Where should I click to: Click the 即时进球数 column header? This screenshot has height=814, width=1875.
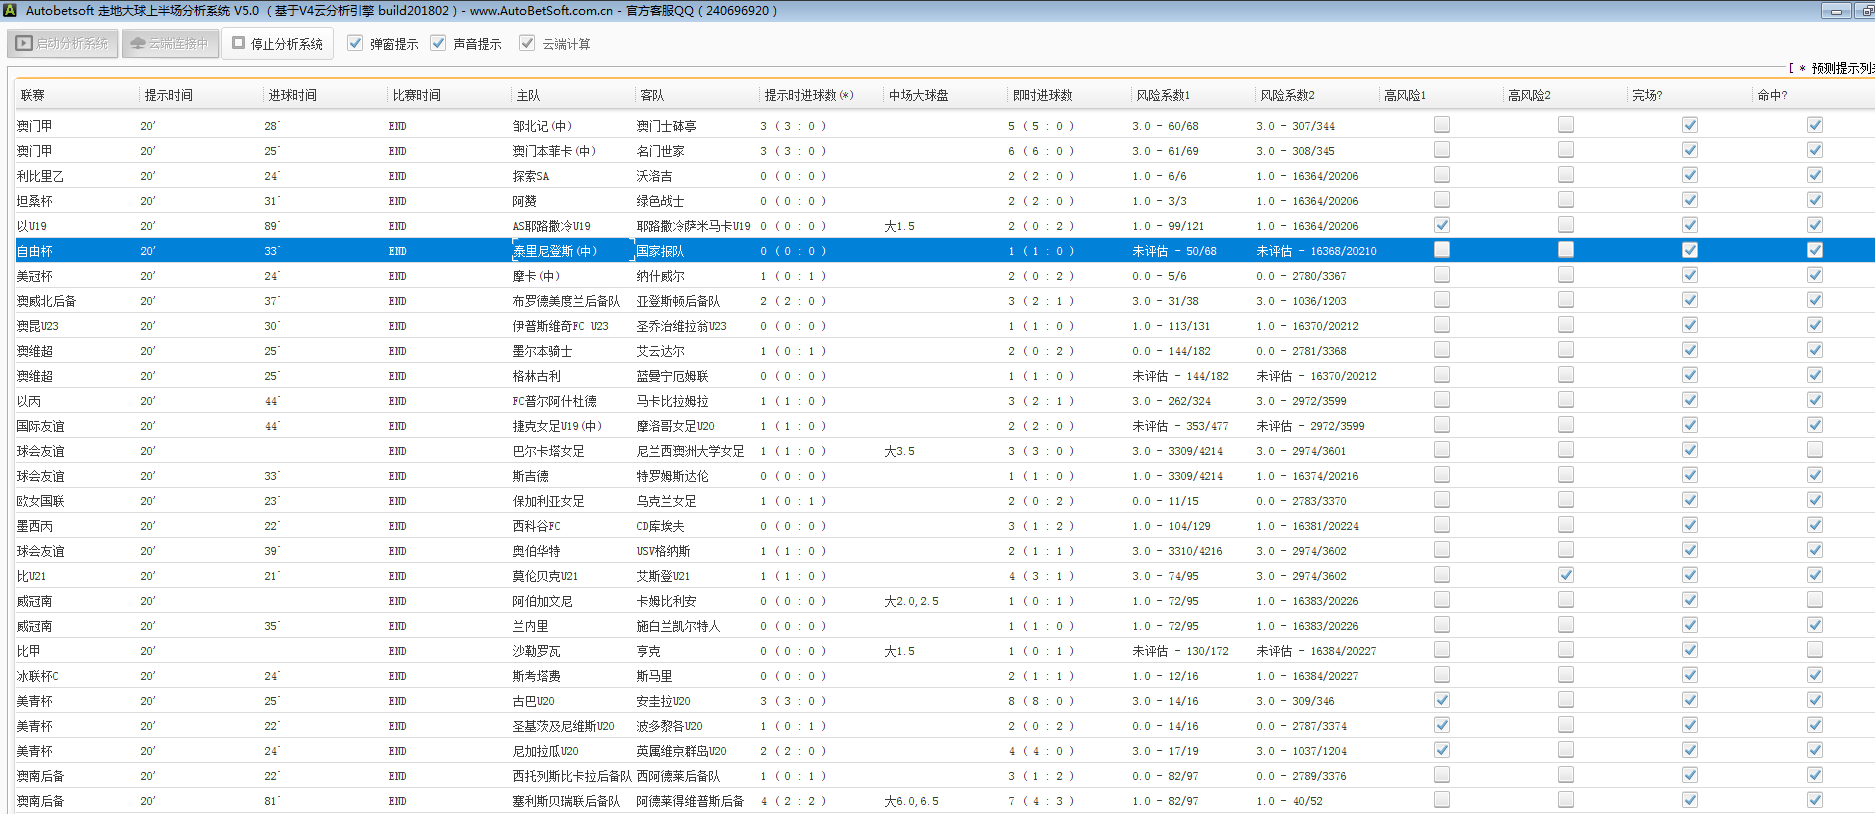(x=1042, y=95)
